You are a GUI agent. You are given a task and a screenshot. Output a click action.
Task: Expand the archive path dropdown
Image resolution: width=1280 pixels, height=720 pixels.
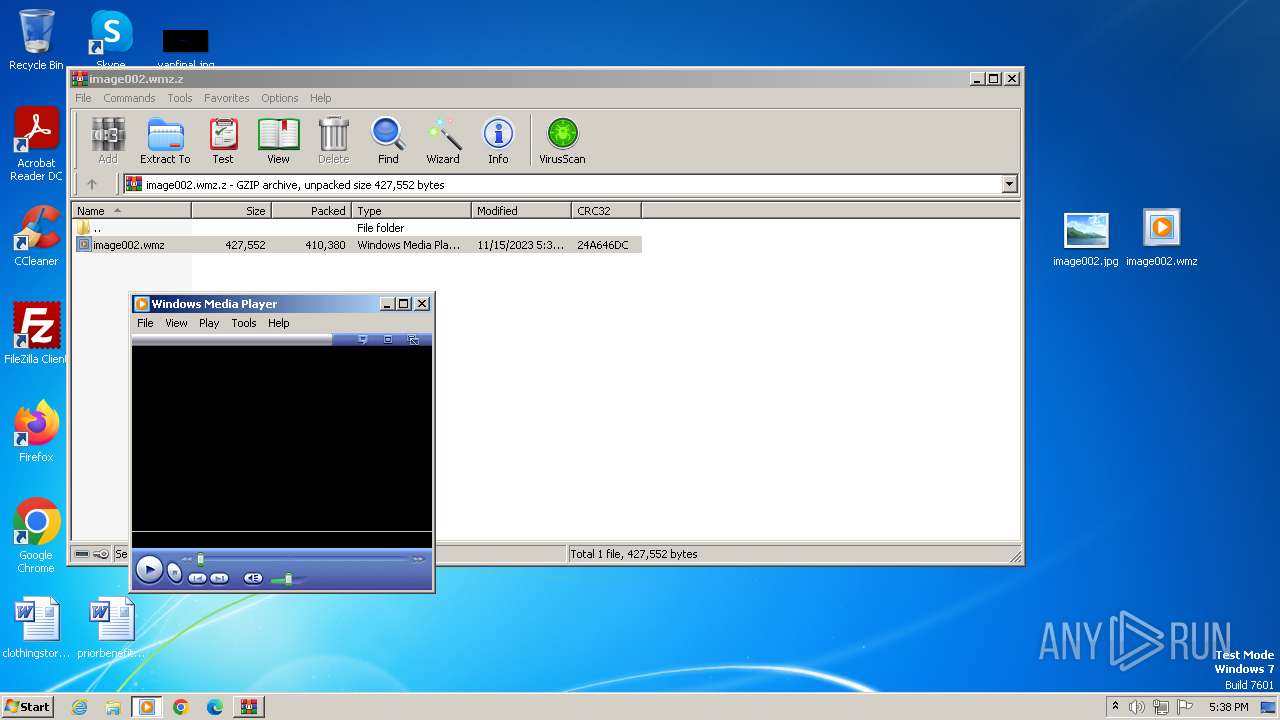point(1009,184)
